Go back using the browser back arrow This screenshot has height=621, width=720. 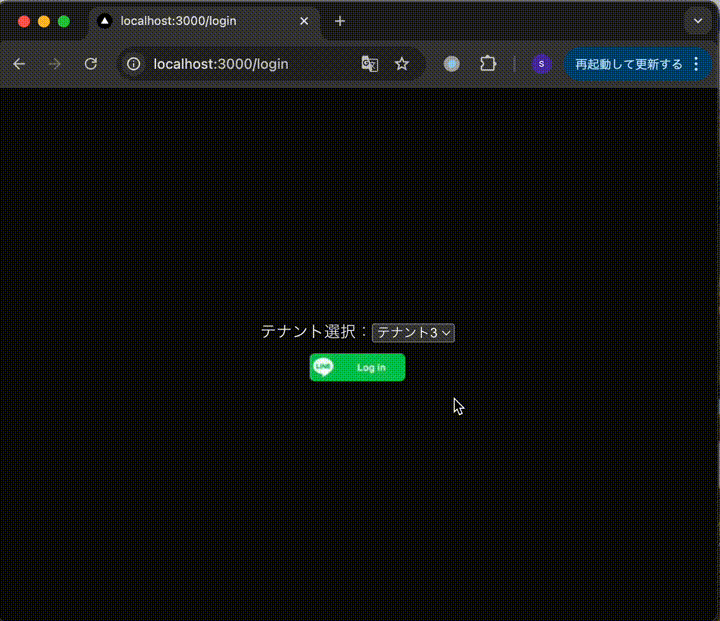pos(19,64)
